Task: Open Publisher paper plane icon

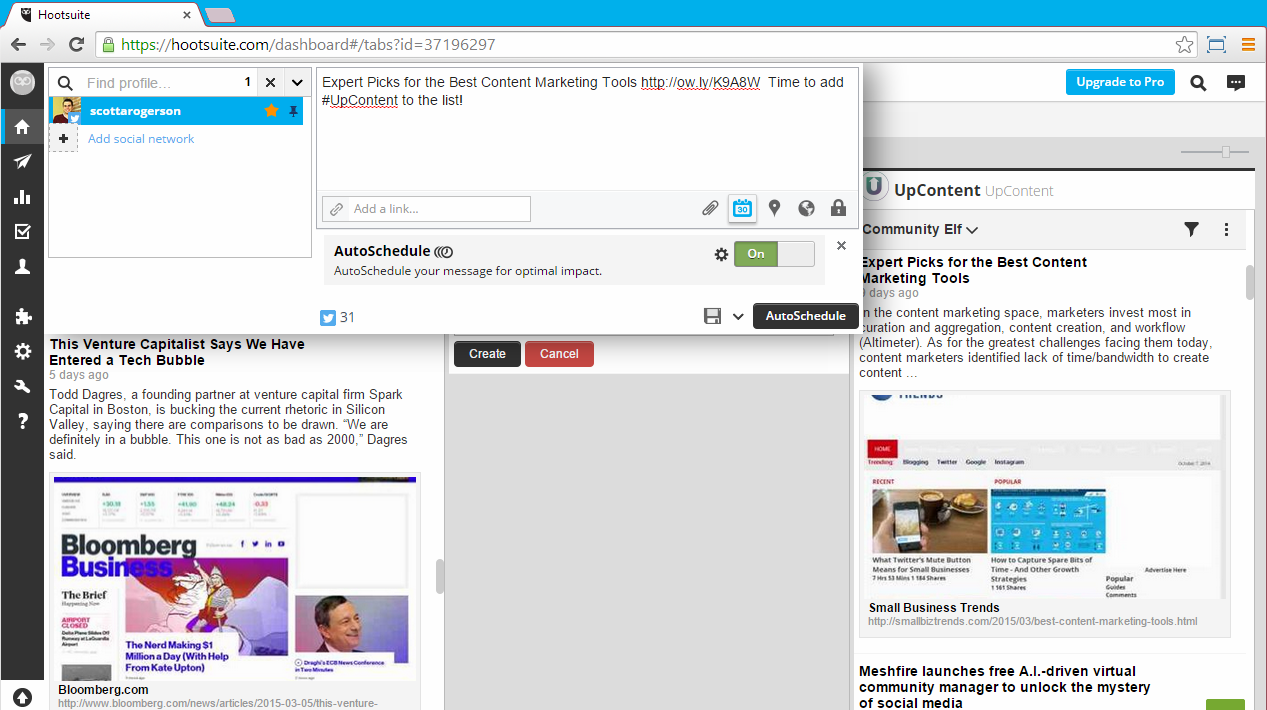Action: 22,162
